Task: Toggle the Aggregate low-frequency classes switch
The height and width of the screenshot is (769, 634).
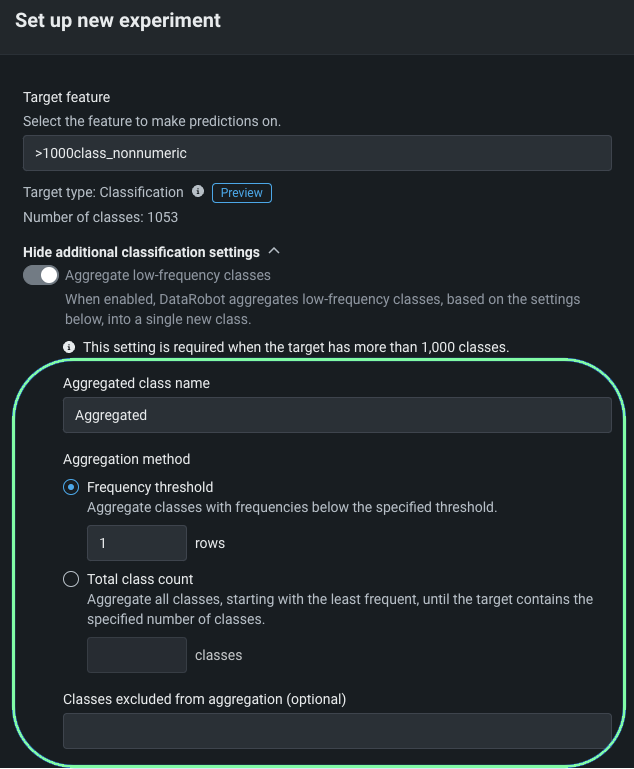Action: pos(42,275)
